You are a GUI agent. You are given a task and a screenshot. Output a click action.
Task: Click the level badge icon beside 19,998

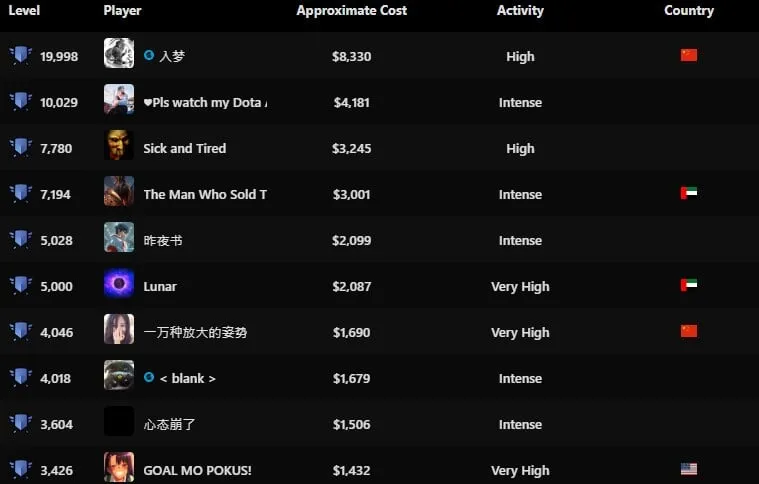click(21, 55)
